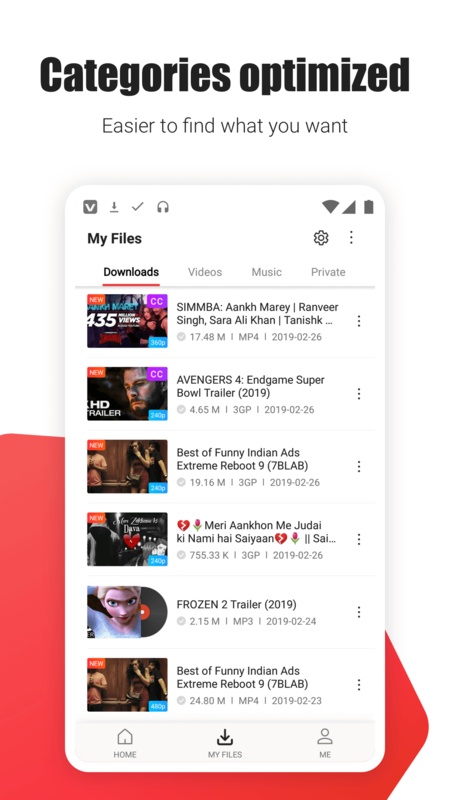Open the AVENGERS 4 Endgame thumbnail
This screenshot has width=450, height=800.
(127, 393)
